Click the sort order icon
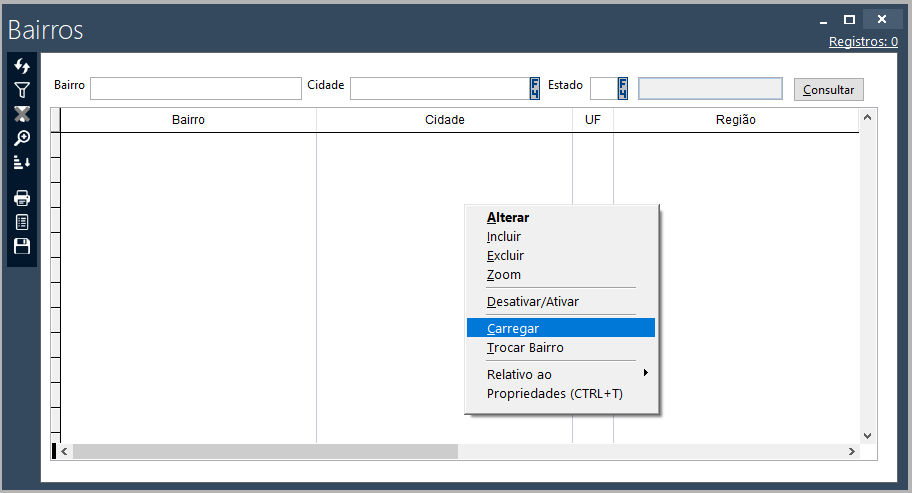Image resolution: width=912 pixels, height=493 pixels. point(22,162)
